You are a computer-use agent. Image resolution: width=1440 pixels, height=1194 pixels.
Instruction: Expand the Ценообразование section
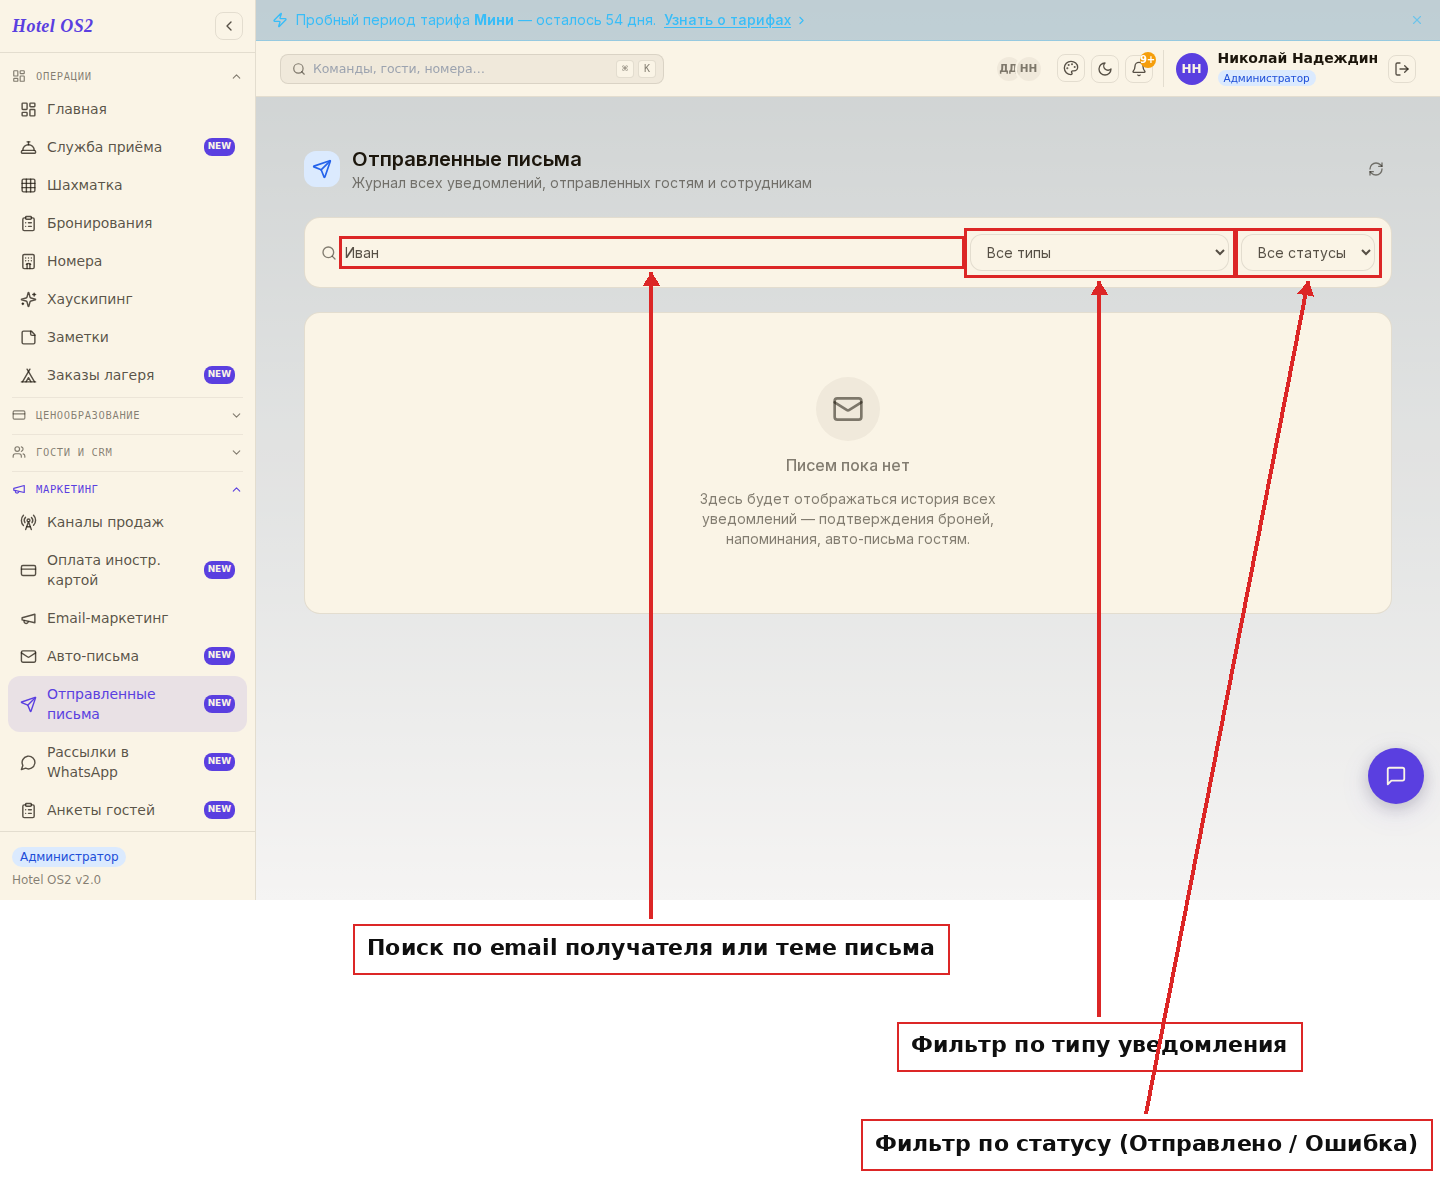127,415
